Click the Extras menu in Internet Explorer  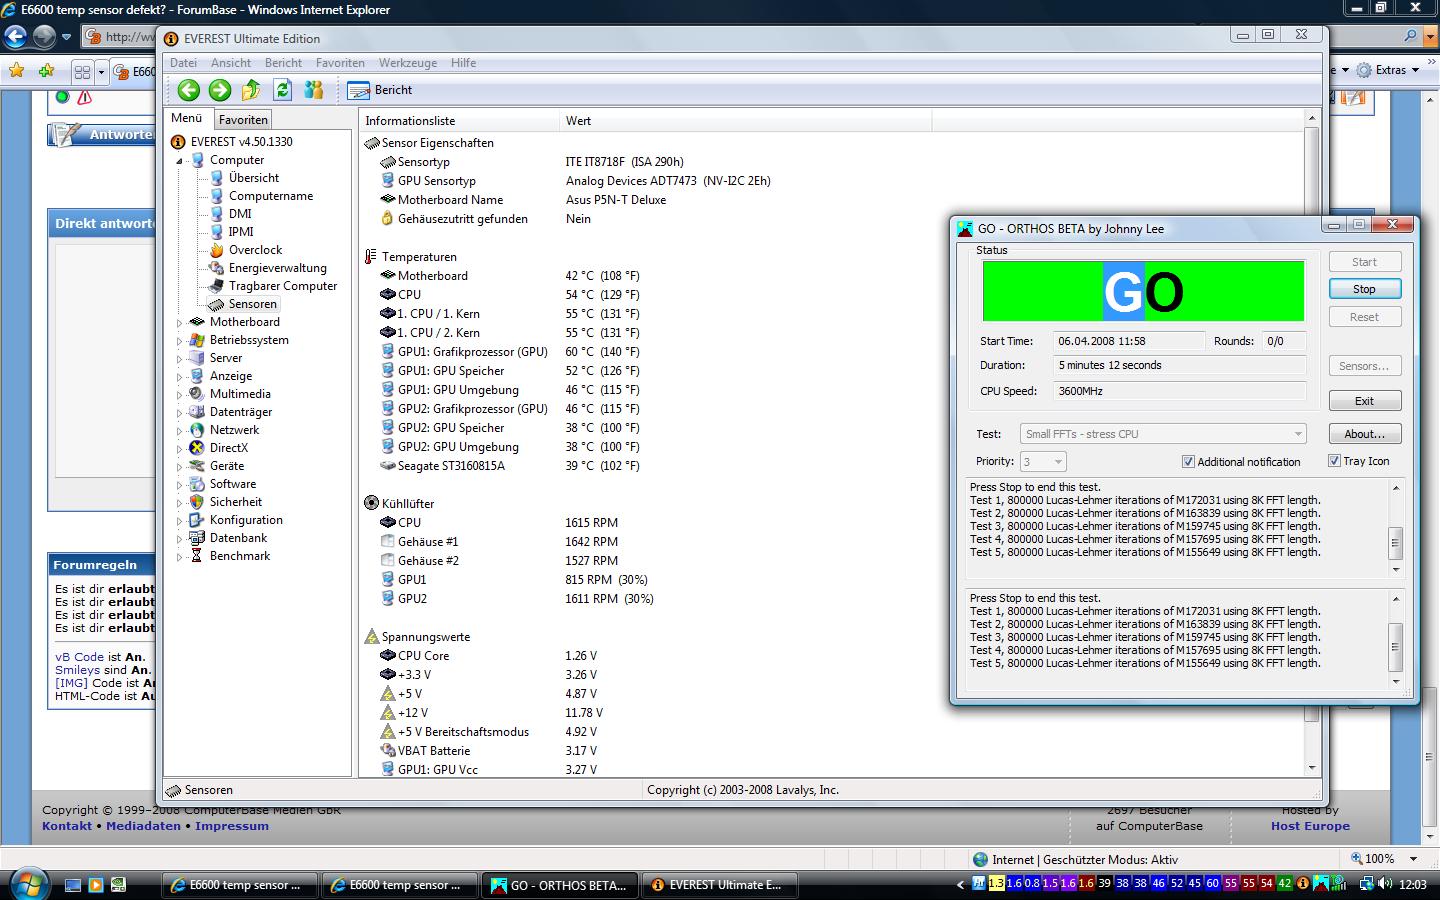click(1390, 70)
